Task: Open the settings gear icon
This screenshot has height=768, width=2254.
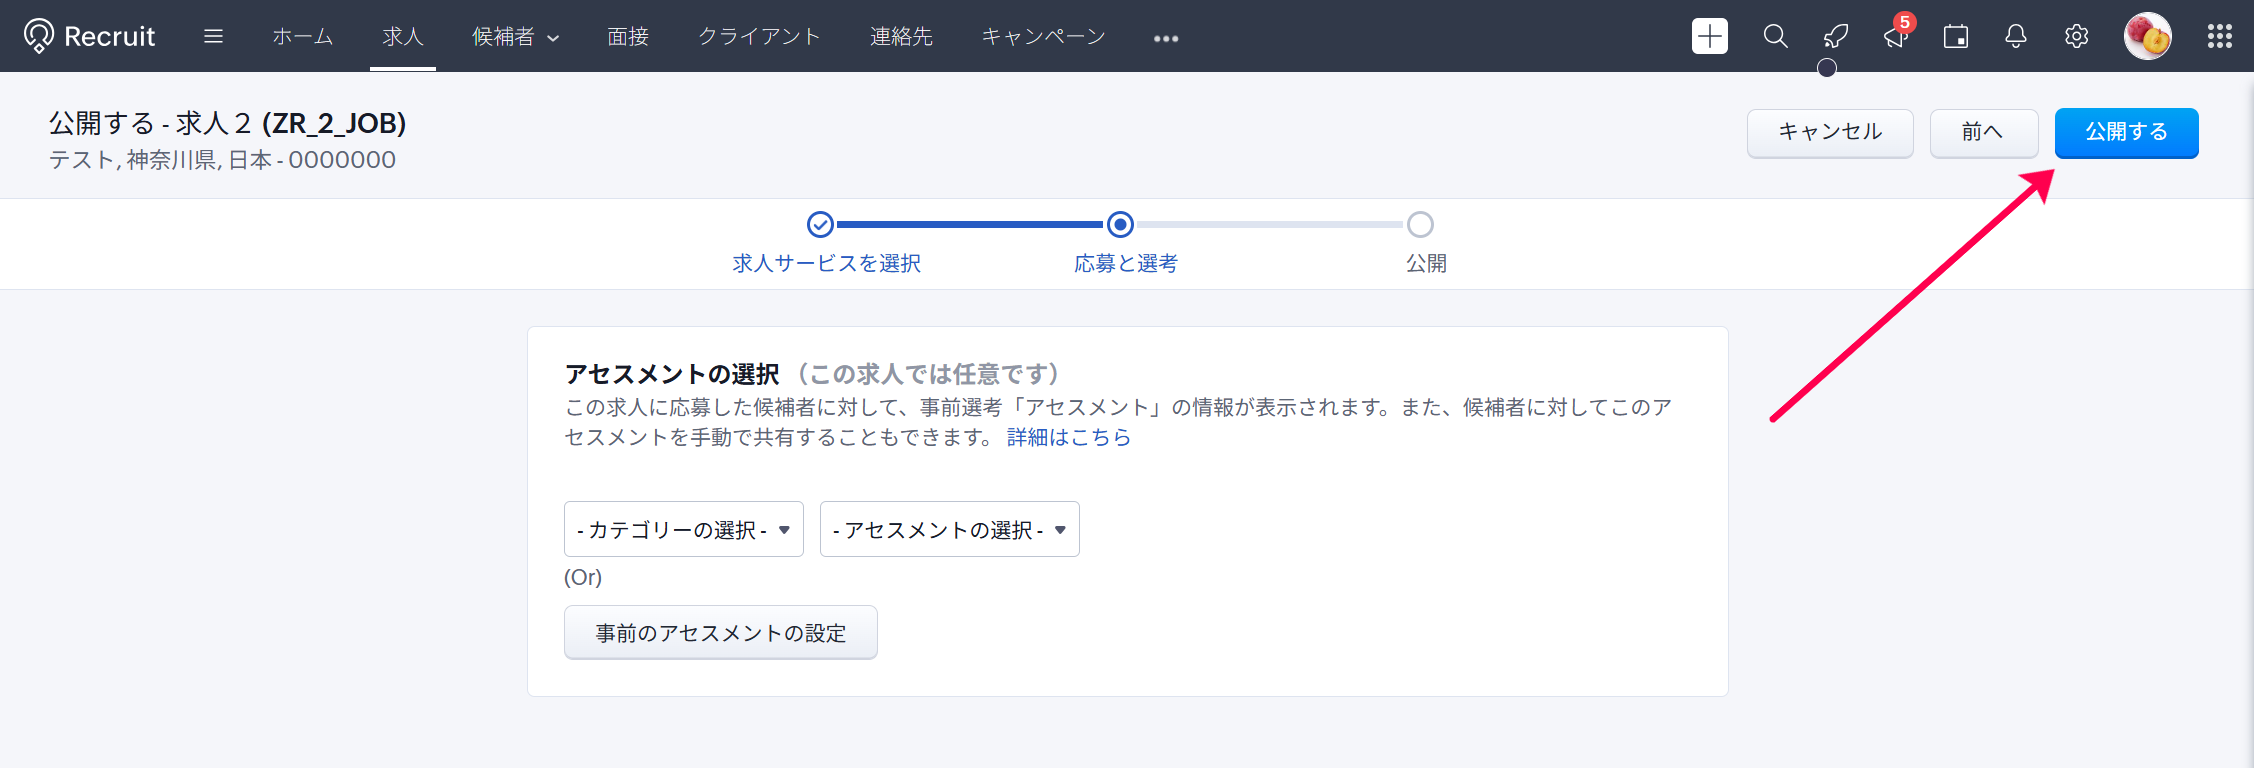Action: click(2076, 36)
